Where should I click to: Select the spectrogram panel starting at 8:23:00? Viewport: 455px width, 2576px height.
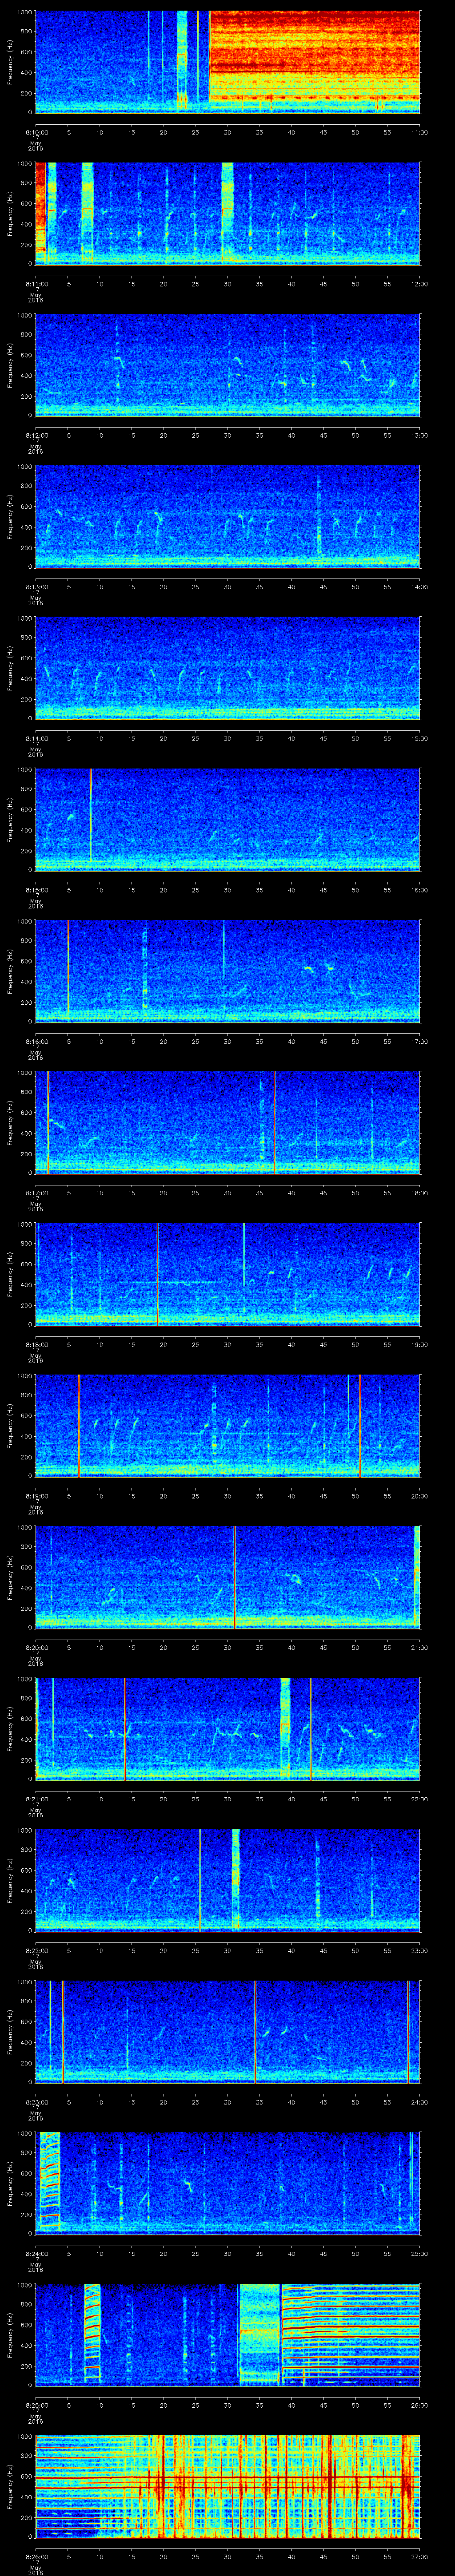pyautogui.click(x=228, y=2032)
